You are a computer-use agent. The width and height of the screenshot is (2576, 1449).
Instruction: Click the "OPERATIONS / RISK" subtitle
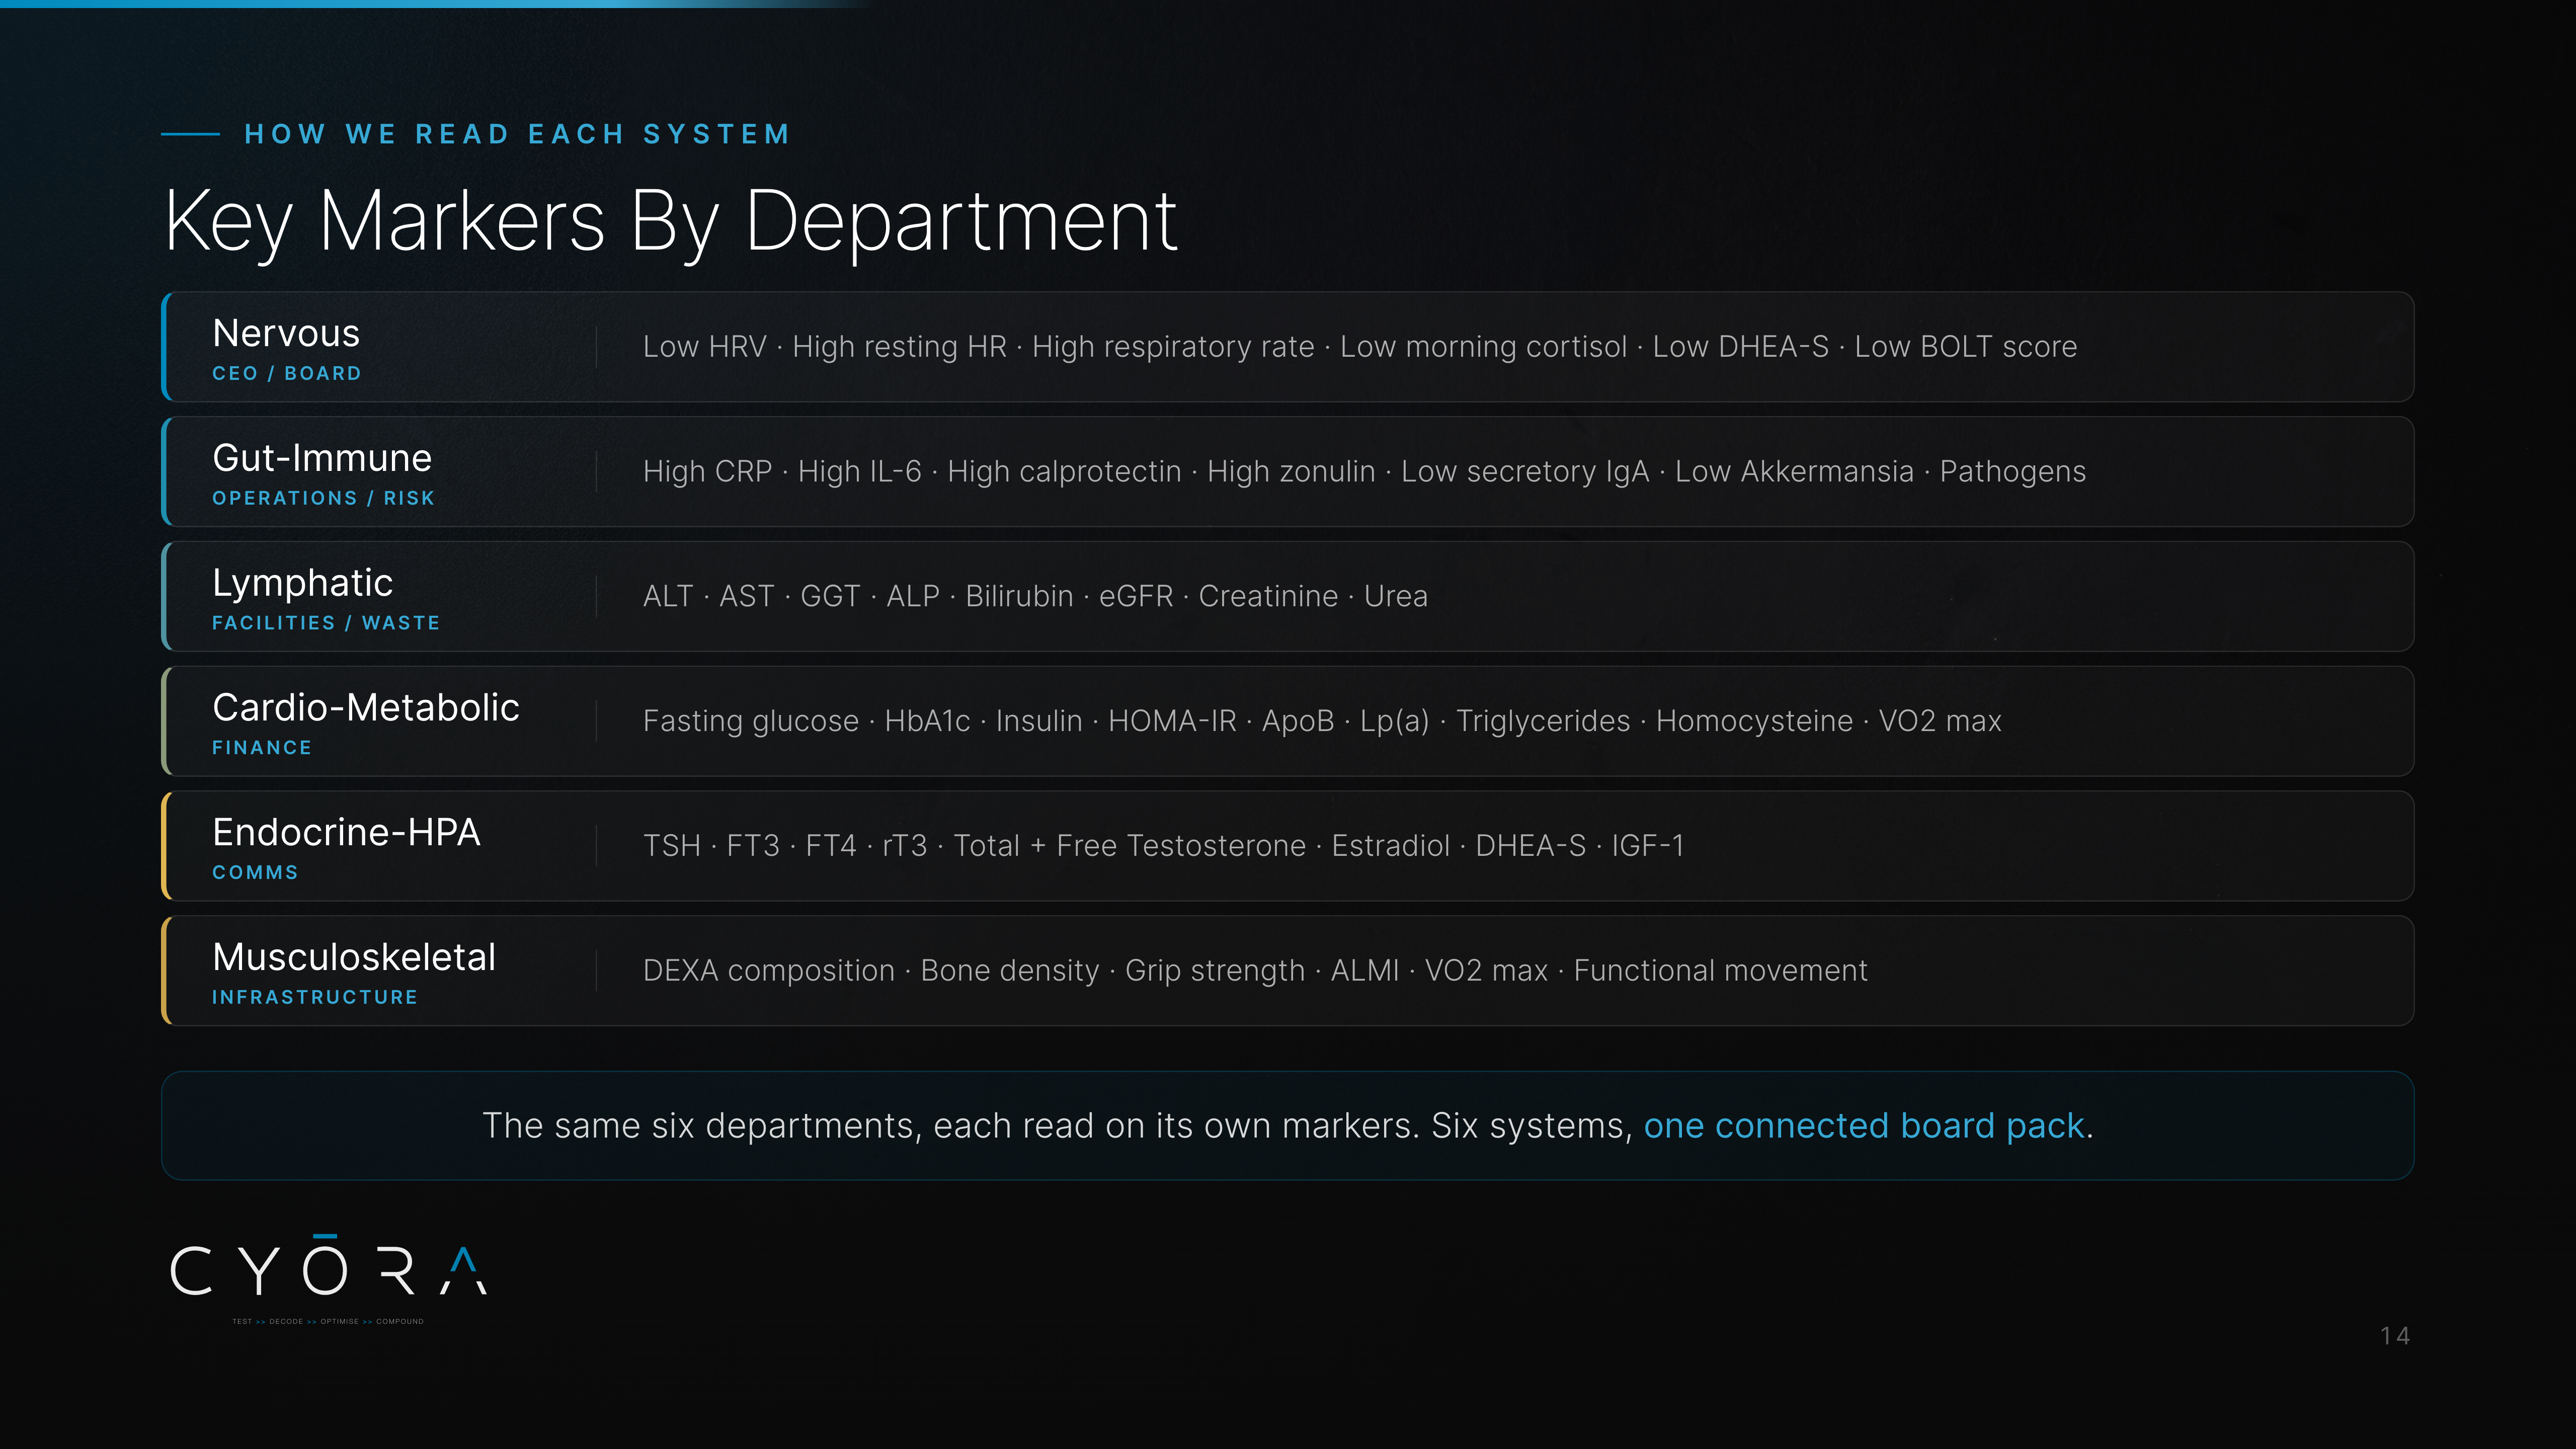click(323, 498)
